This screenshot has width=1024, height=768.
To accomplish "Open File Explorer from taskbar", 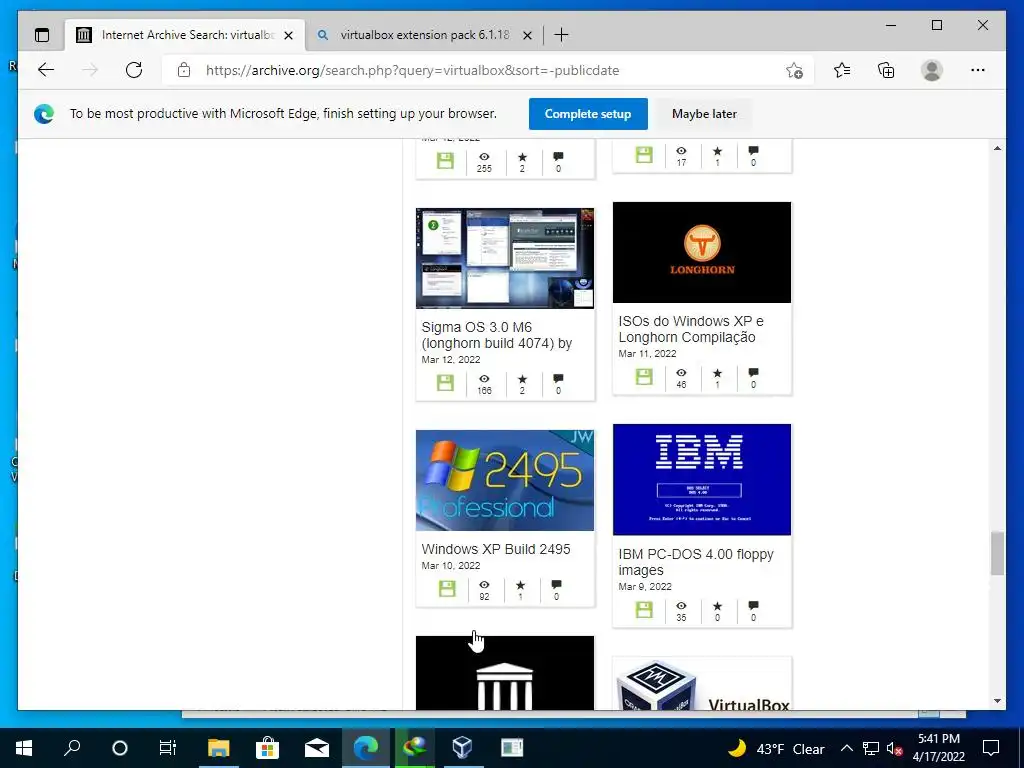I will tap(219, 748).
